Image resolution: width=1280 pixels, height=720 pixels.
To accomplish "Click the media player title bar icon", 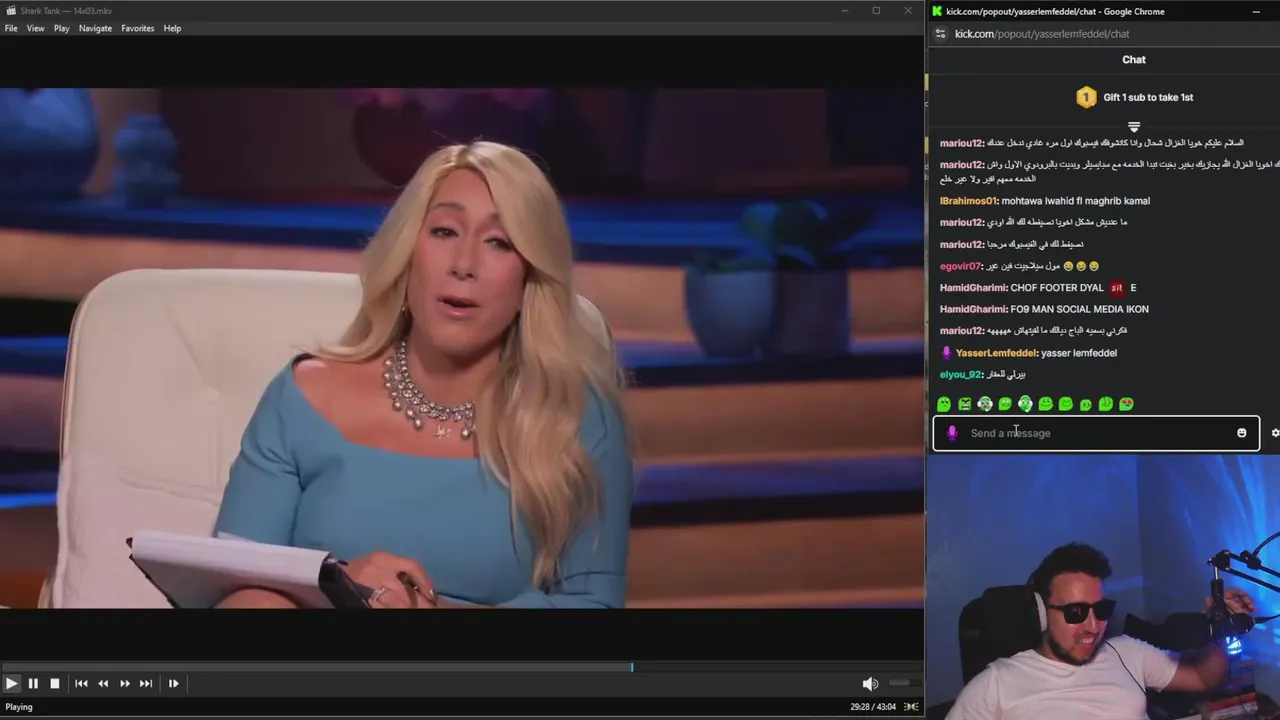I will click(10, 11).
